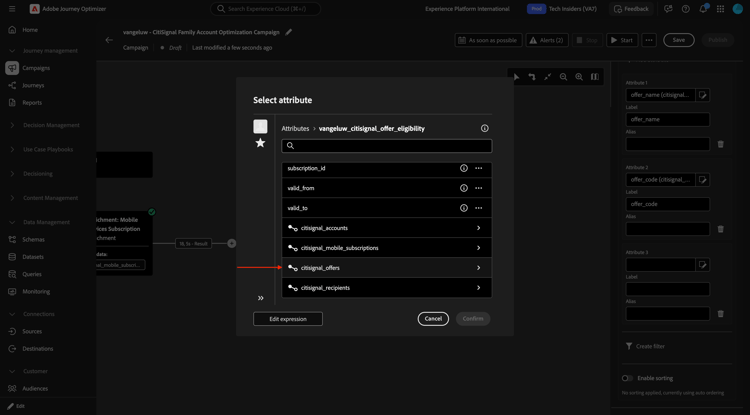Click the profile attributes icon in dialog
750x415 pixels.
tap(260, 126)
